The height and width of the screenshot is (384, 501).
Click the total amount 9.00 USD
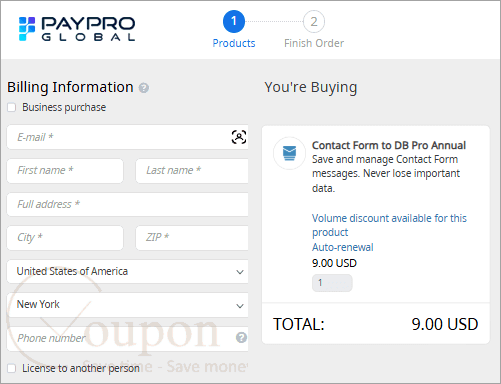(445, 324)
